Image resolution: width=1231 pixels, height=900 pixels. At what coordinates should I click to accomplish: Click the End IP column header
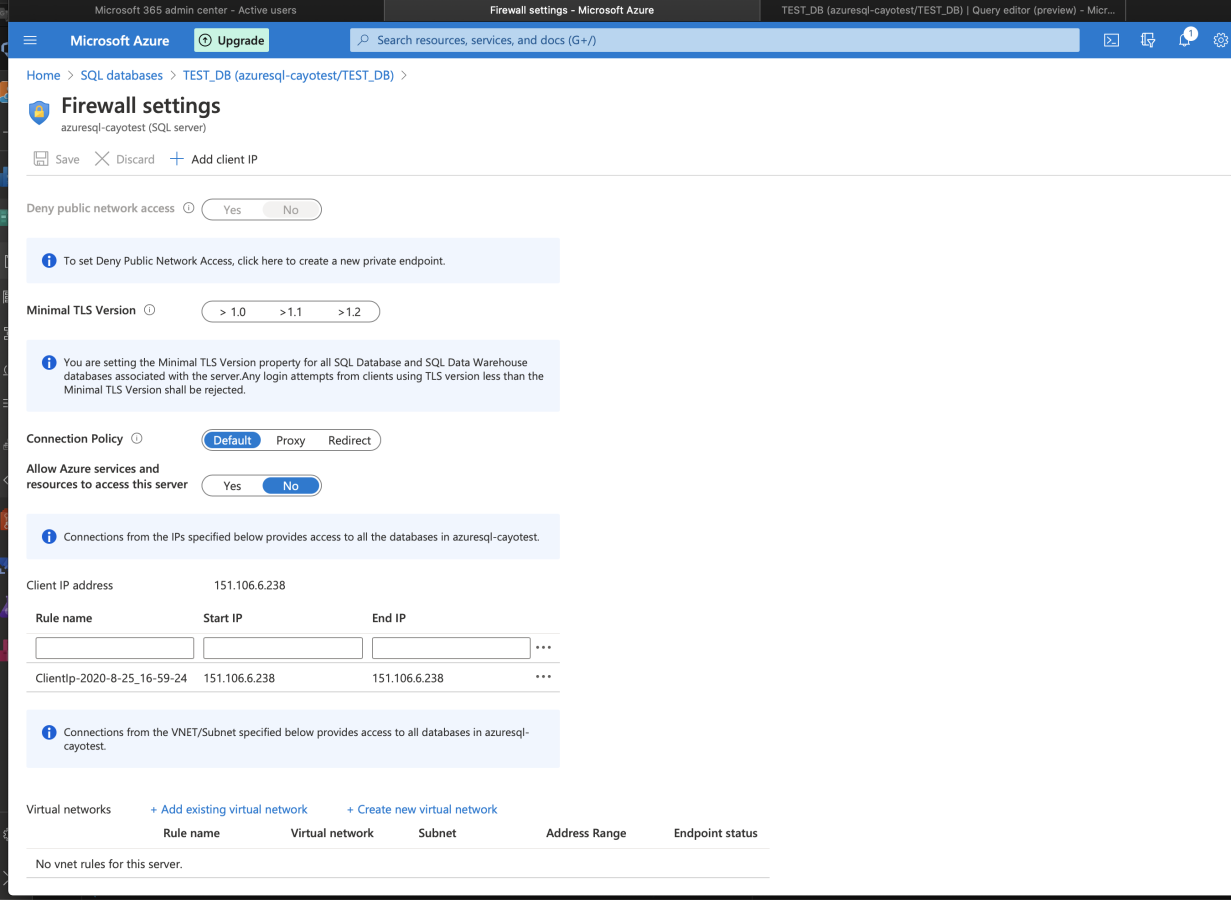(389, 618)
